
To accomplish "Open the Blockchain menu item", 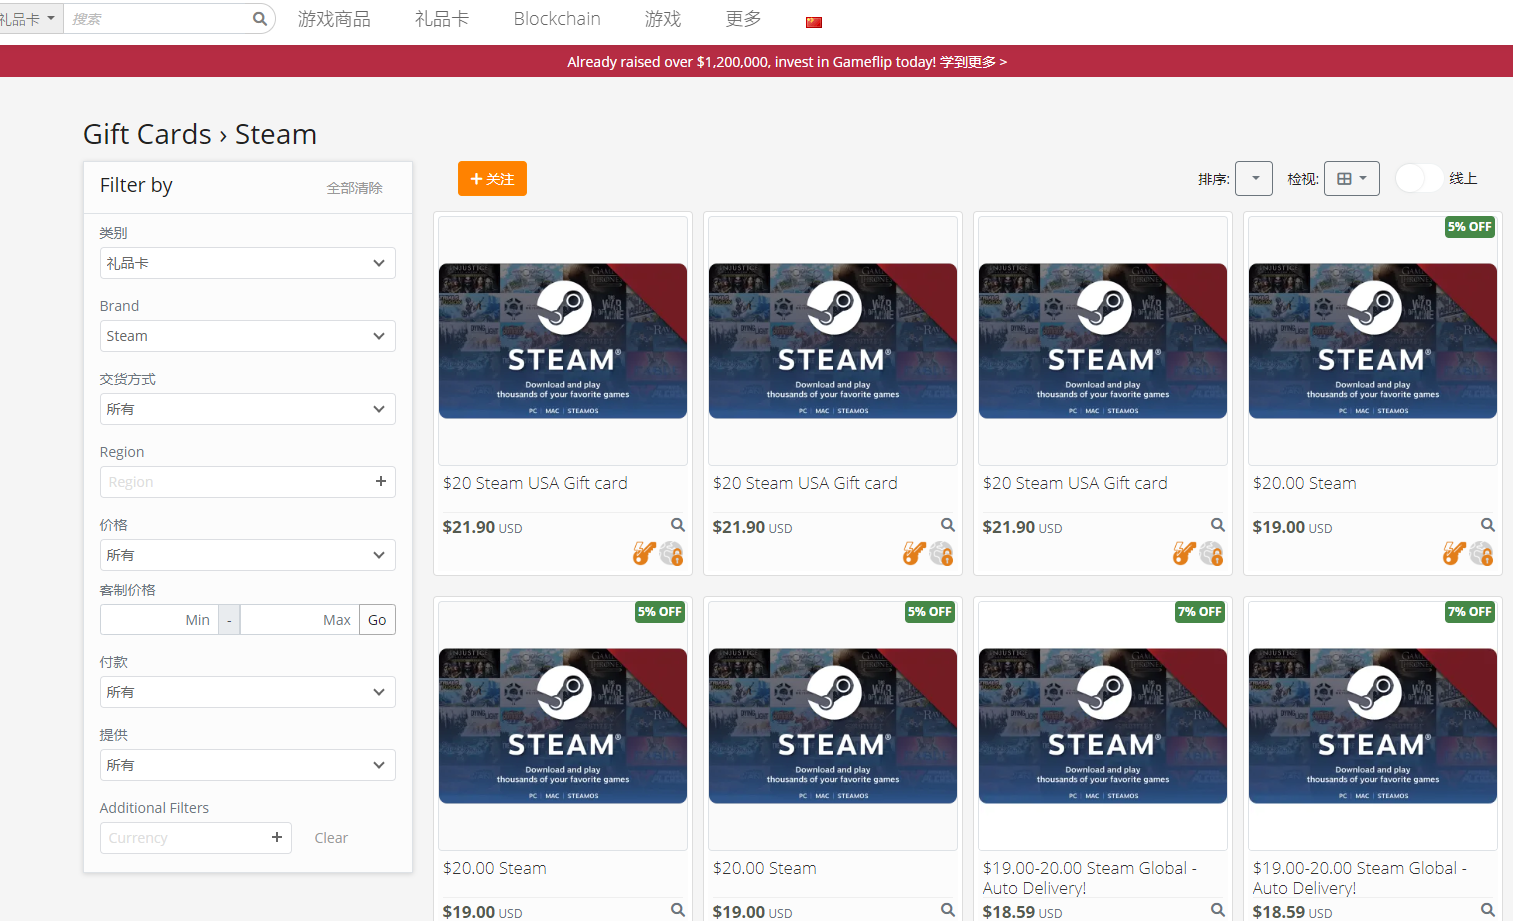I will [557, 19].
